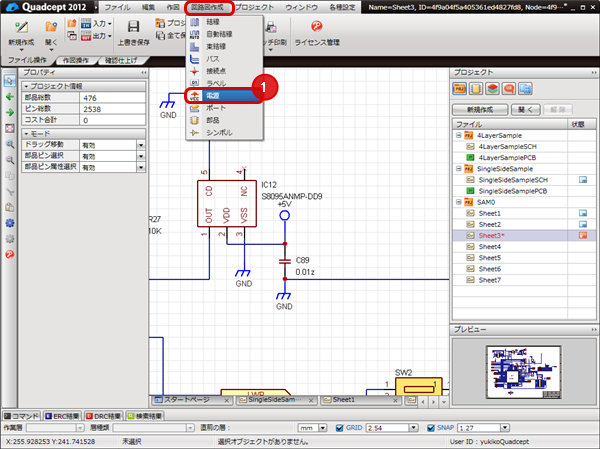Select the pointer tool in left sidebar
The height and width of the screenshot is (449, 600).
tap(10, 80)
